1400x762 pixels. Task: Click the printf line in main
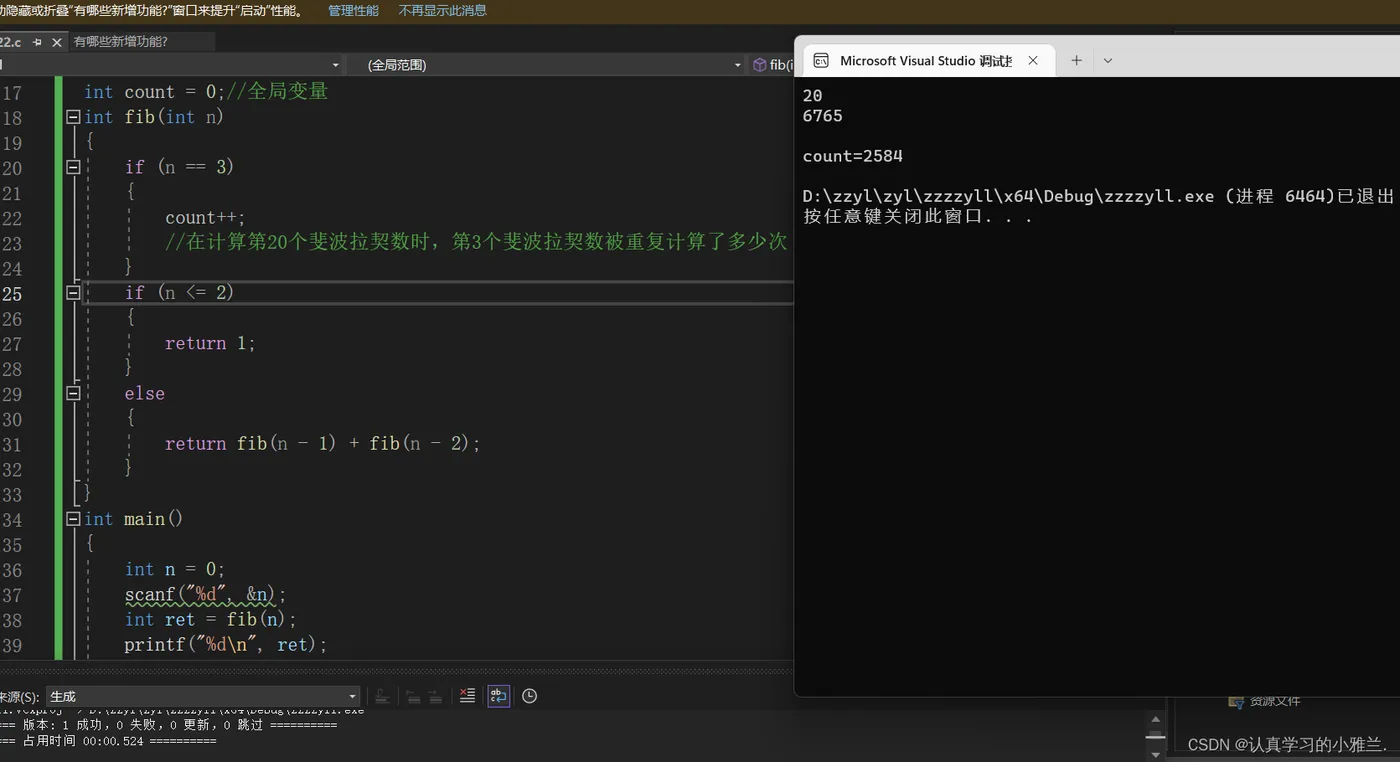(x=226, y=645)
